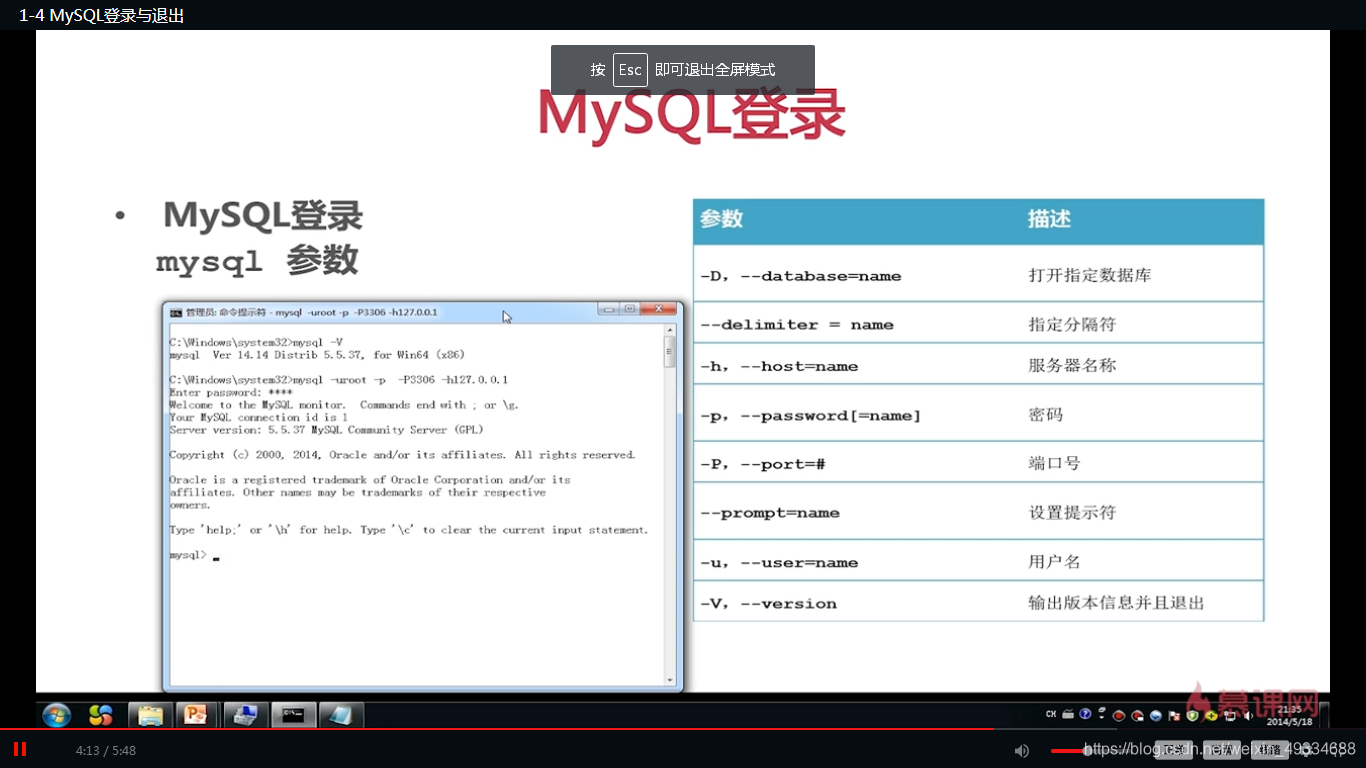Switch to the command prompt taskbar button
Image resolution: width=1366 pixels, height=768 pixels.
pyautogui.click(x=294, y=715)
